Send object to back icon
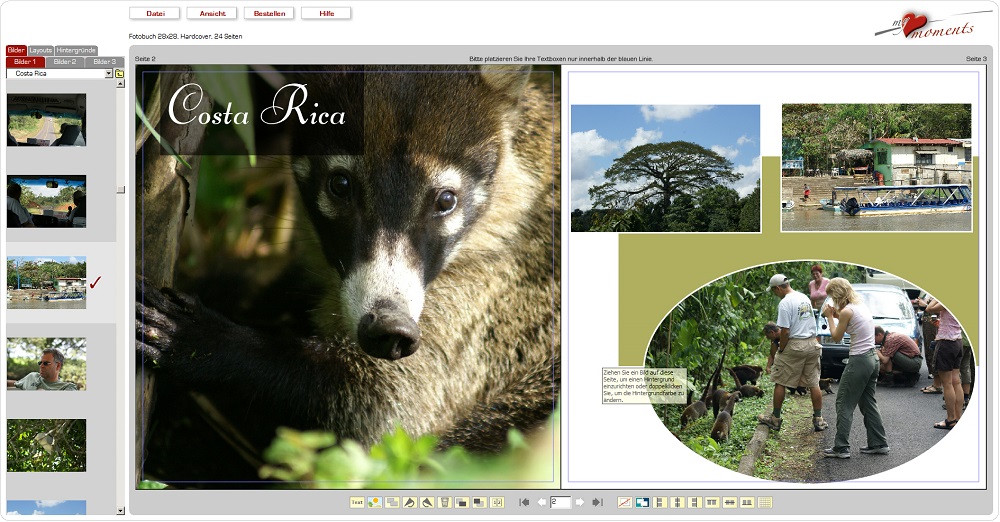This screenshot has width=1000, height=522. [x=480, y=503]
